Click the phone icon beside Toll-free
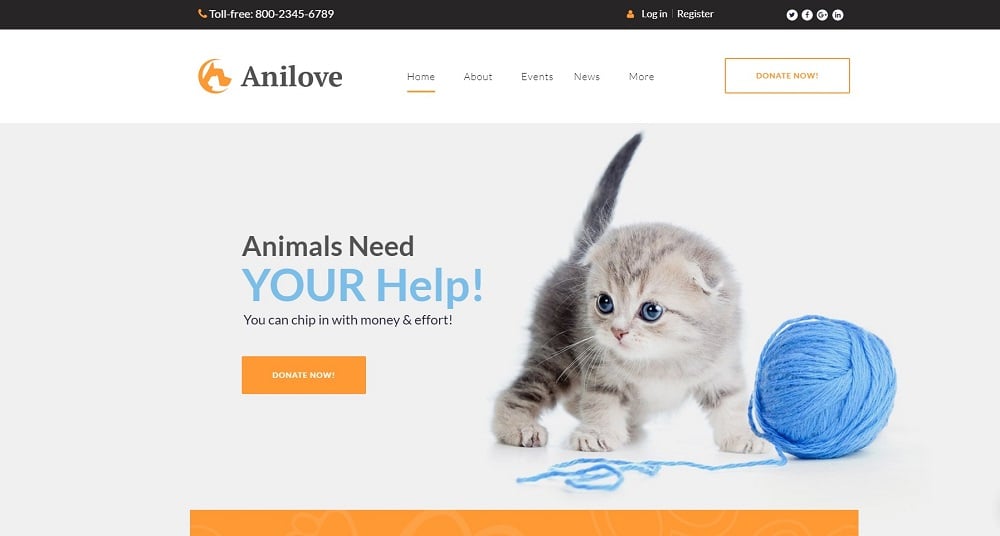 (202, 13)
